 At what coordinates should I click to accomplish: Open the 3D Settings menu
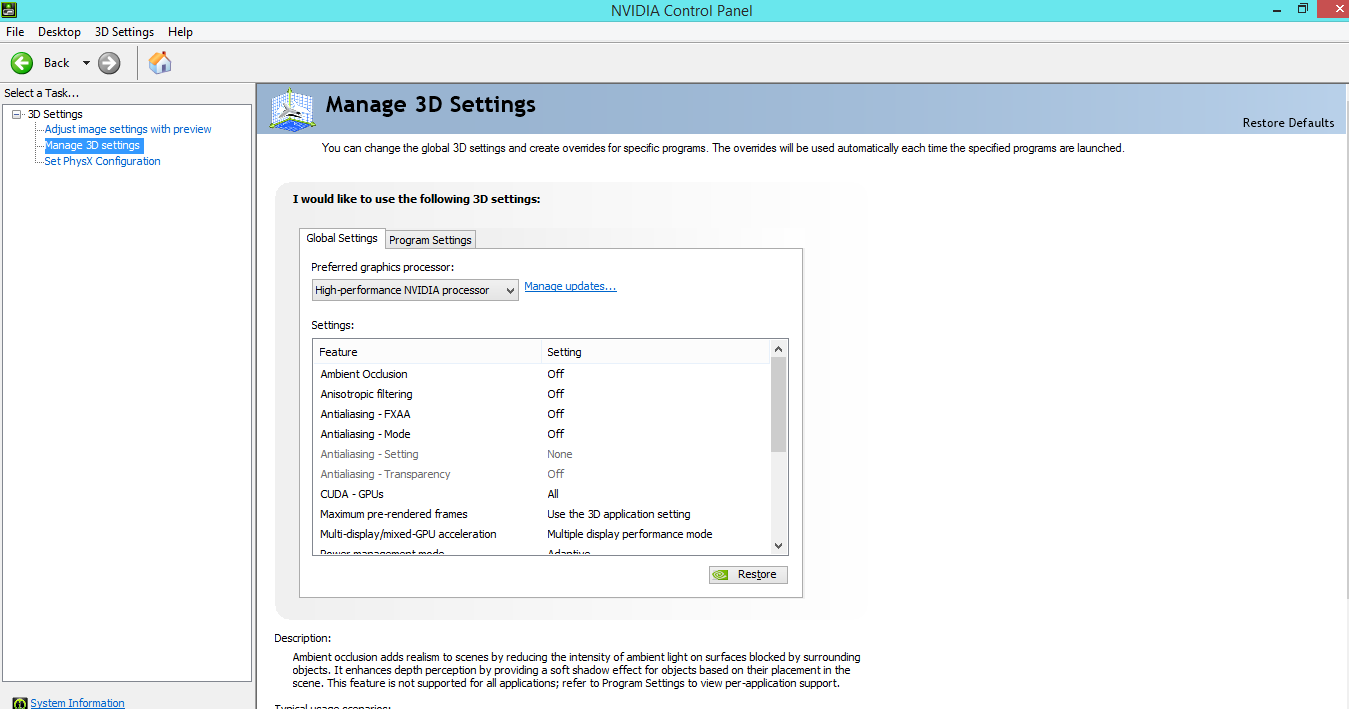[x=124, y=32]
